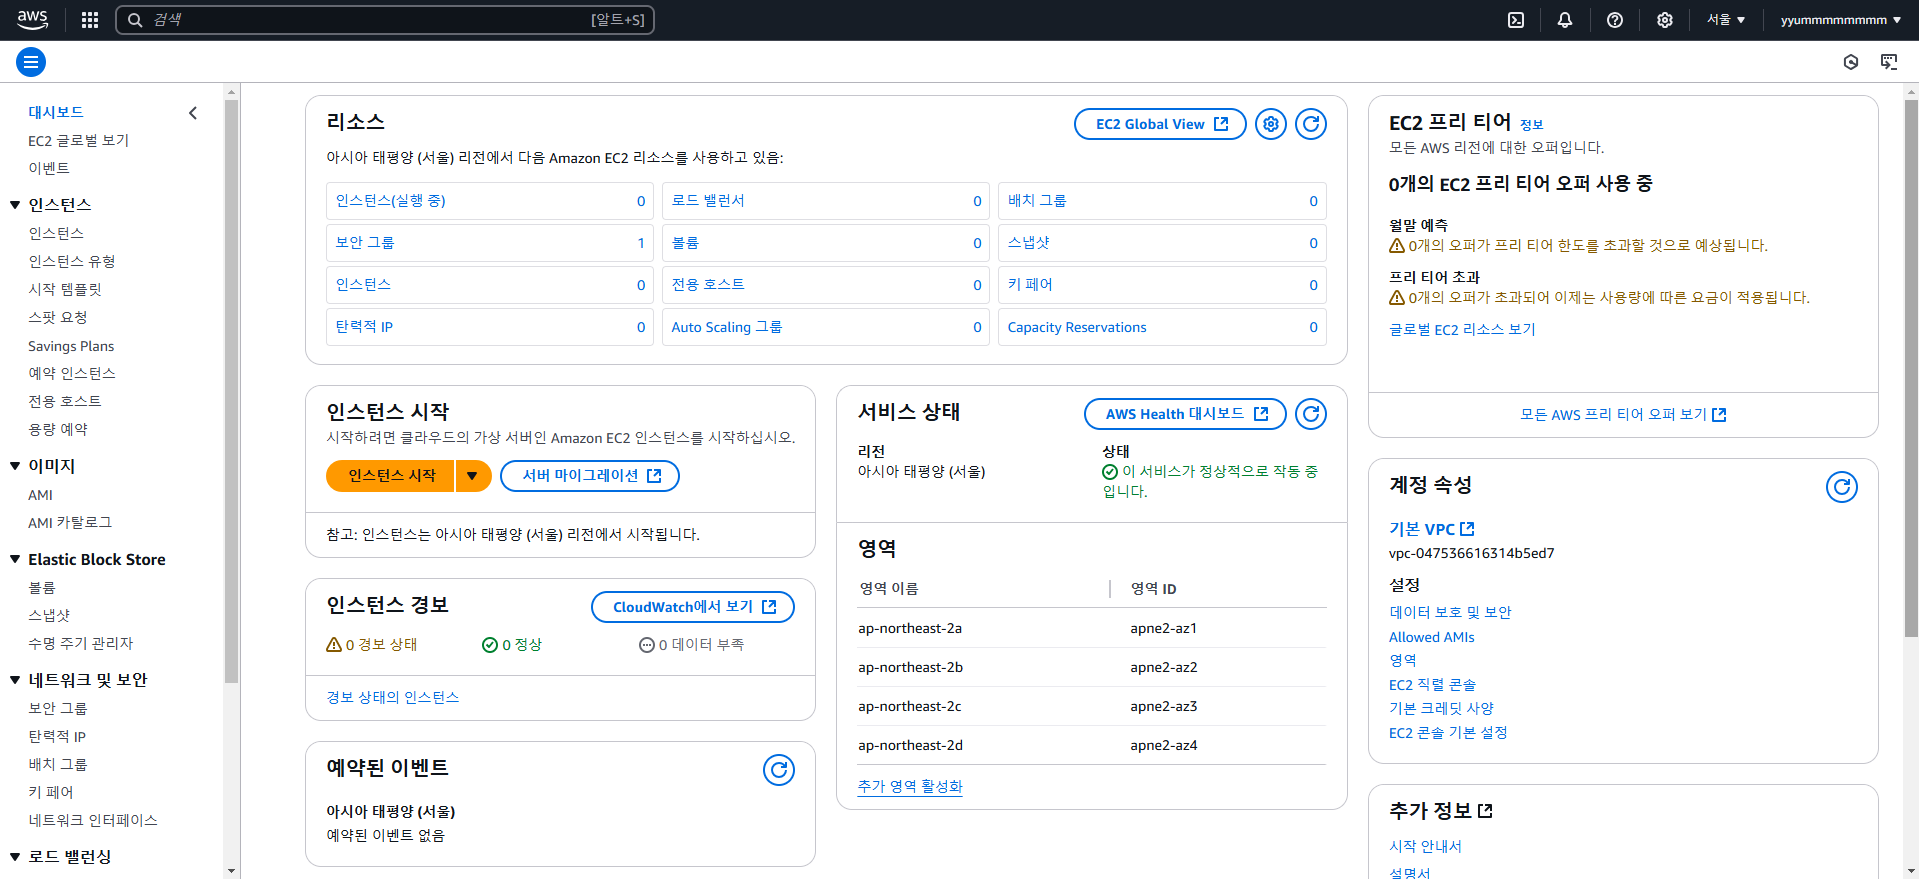Image resolution: width=1919 pixels, height=879 pixels.
Task: Collapse the 인스턴스 sidebar section
Action: (x=15, y=205)
